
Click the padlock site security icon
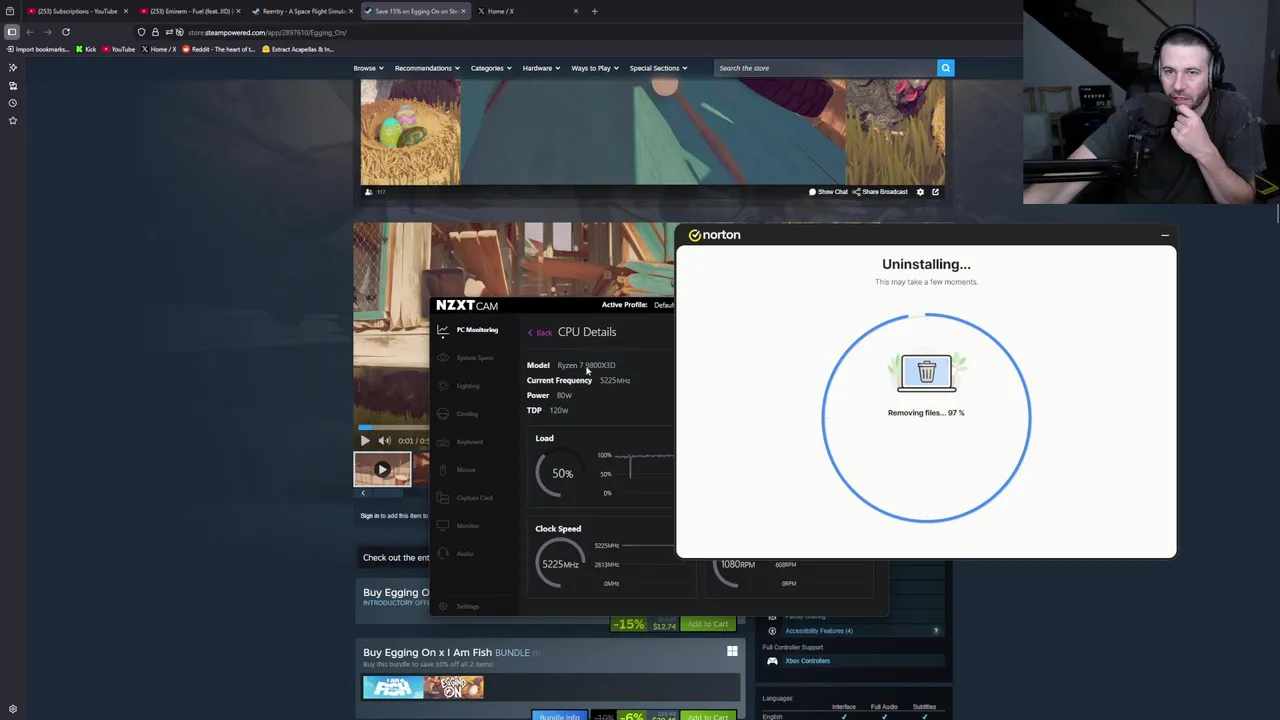tap(155, 32)
